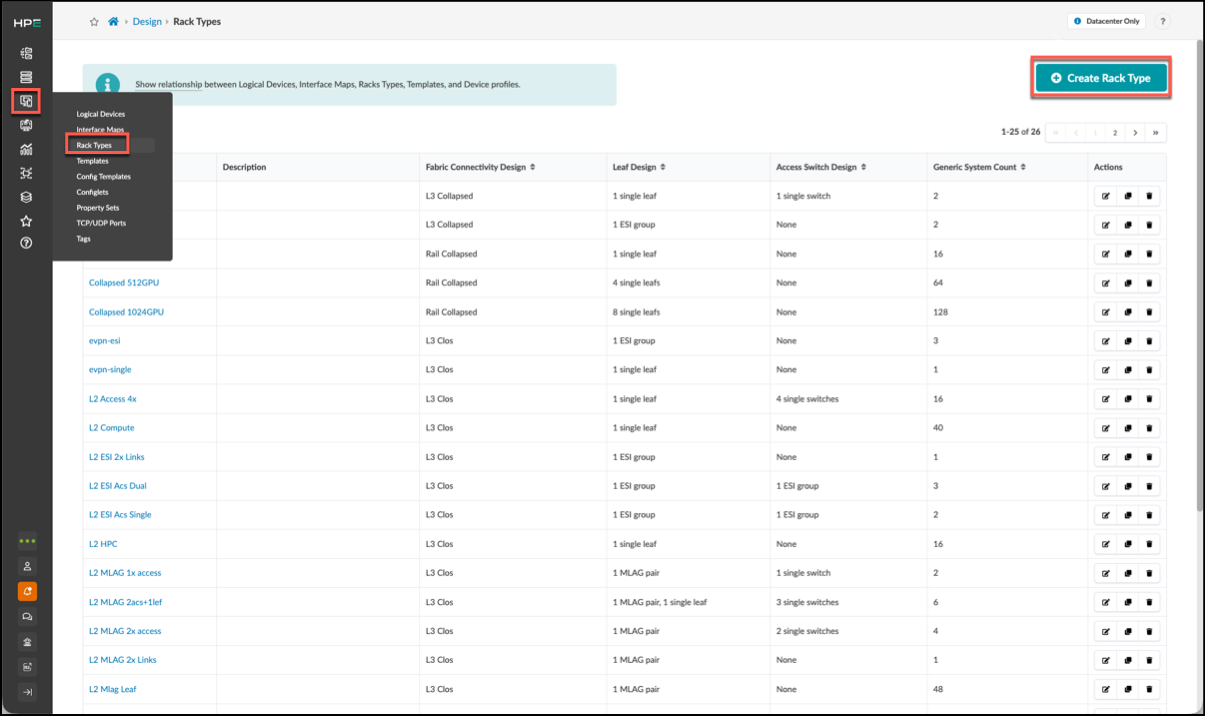Open the Design icon in left sidebar

(26, 101)
